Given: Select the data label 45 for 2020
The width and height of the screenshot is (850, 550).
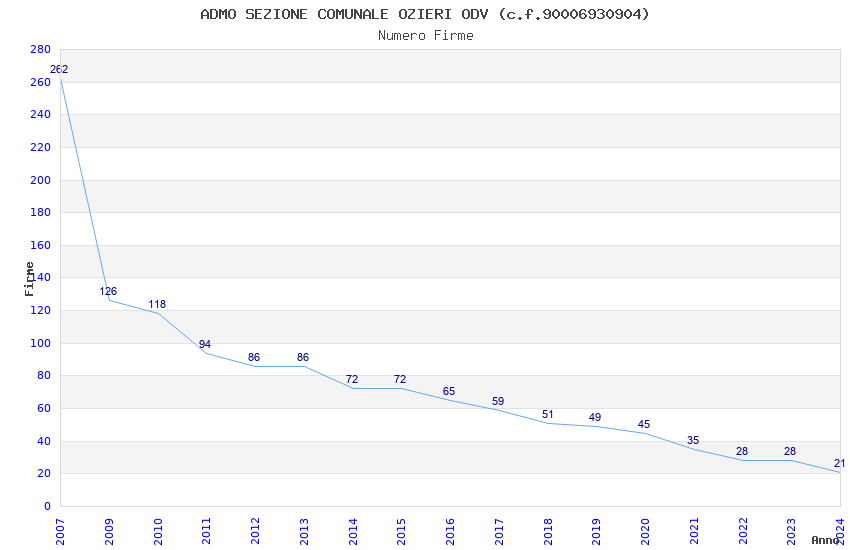Looking at the screenshot, I should [x=643, y=425].
